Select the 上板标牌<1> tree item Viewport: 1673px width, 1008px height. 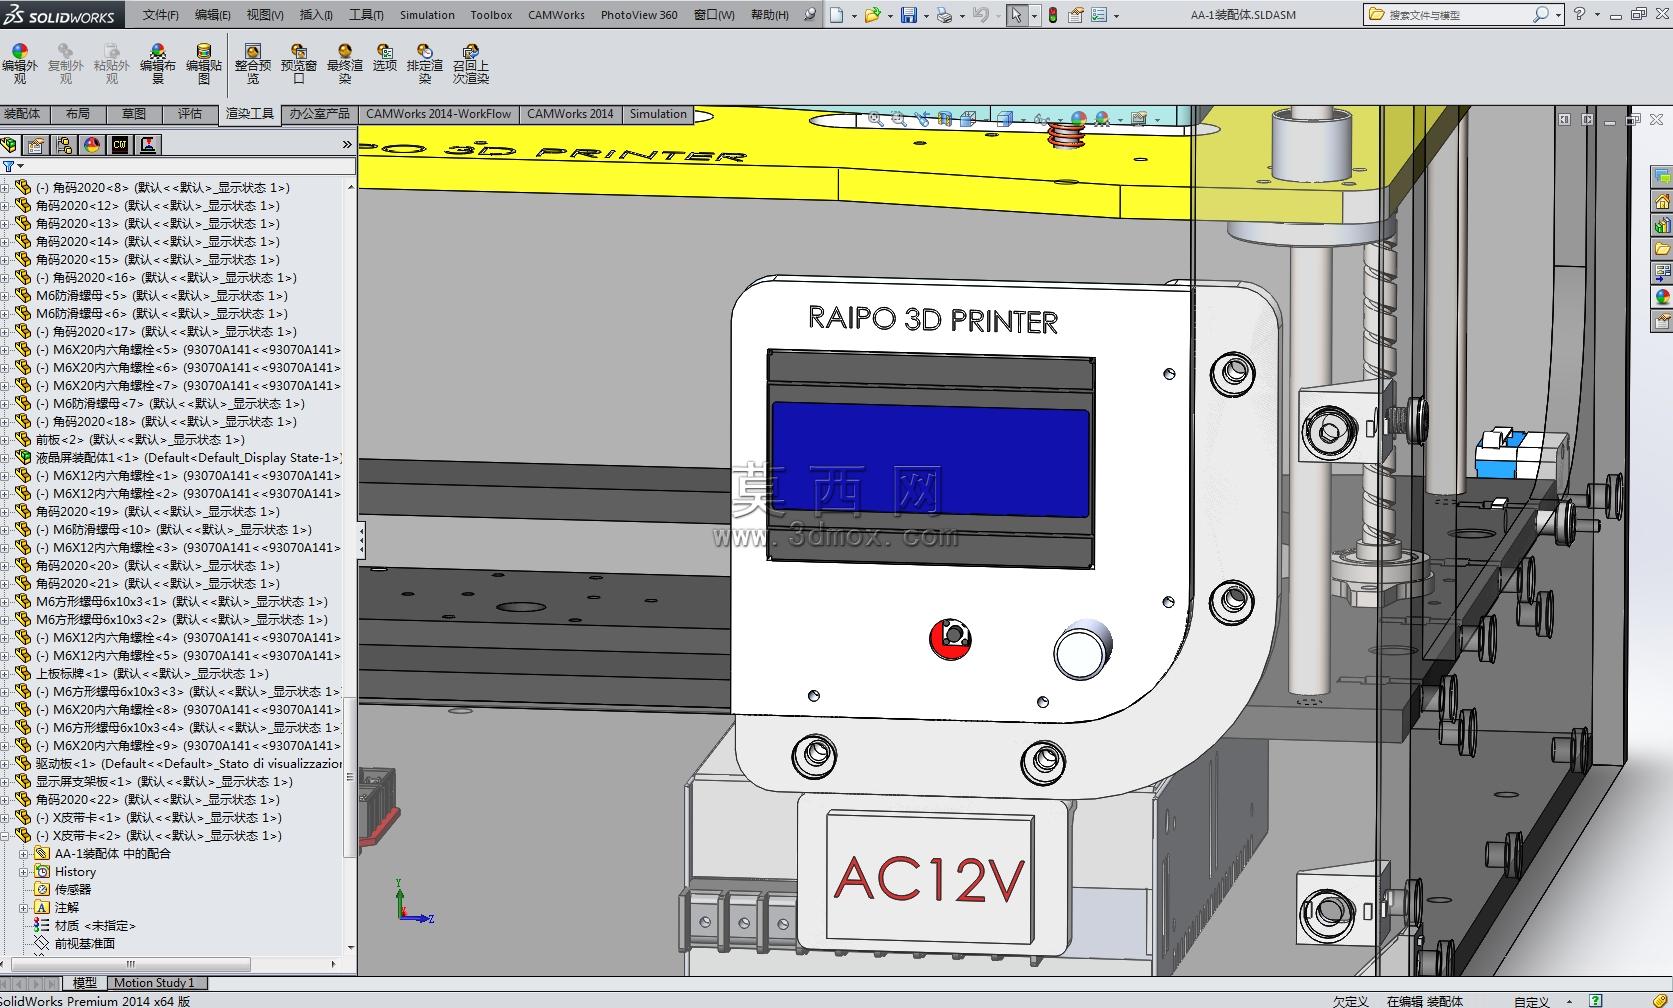click(152, 674)
